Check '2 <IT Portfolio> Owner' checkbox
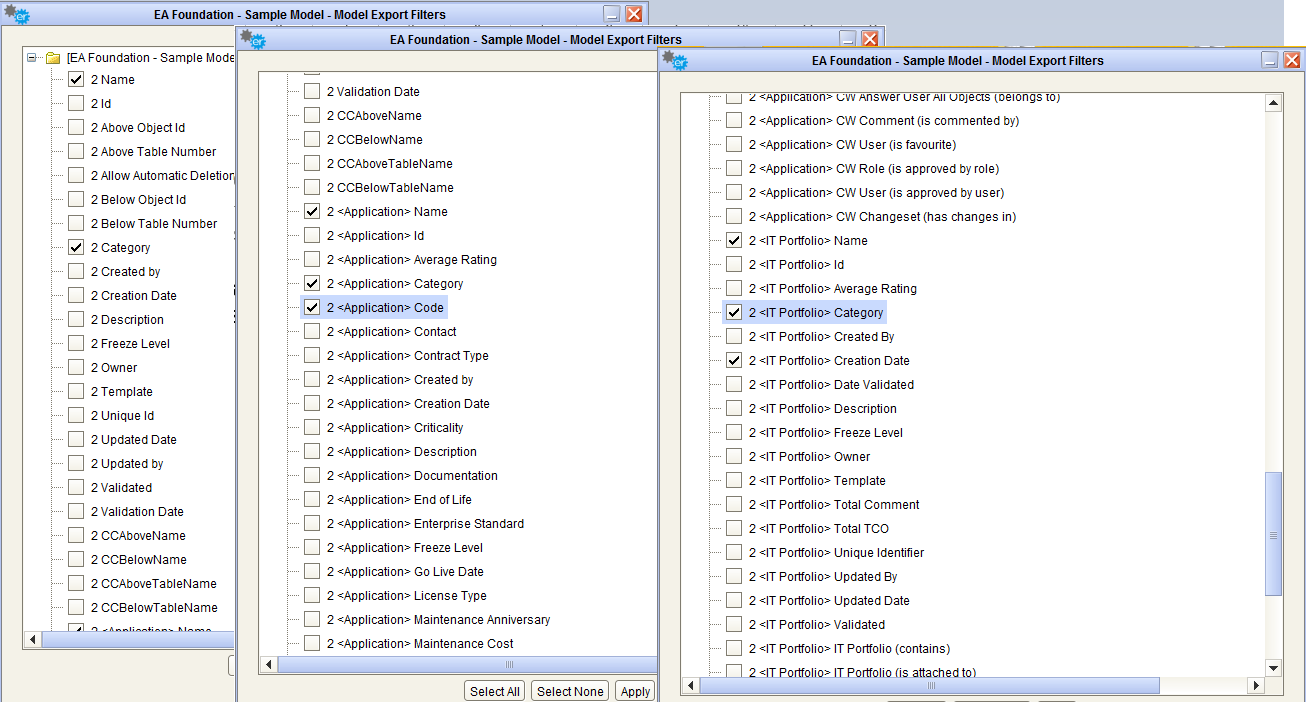This screenshot has width=1306, height=702. click(734, 457)
